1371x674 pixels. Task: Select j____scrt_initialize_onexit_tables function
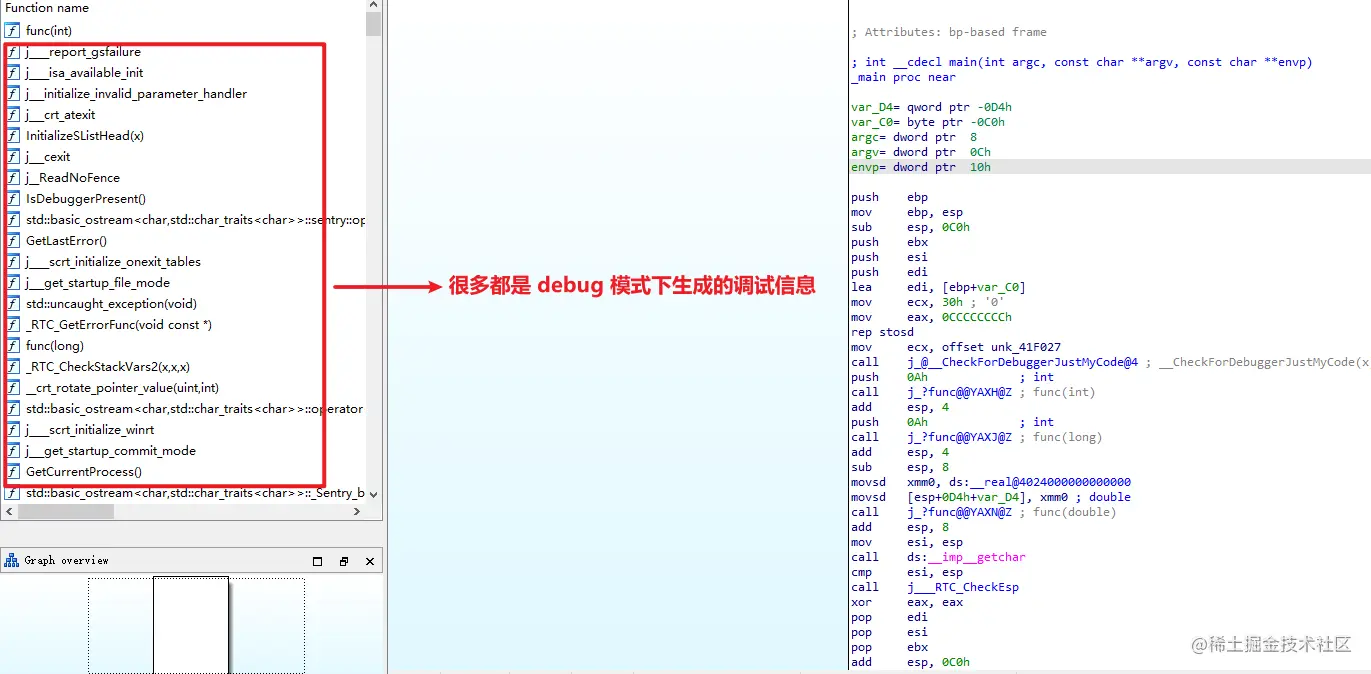point(113,261)
